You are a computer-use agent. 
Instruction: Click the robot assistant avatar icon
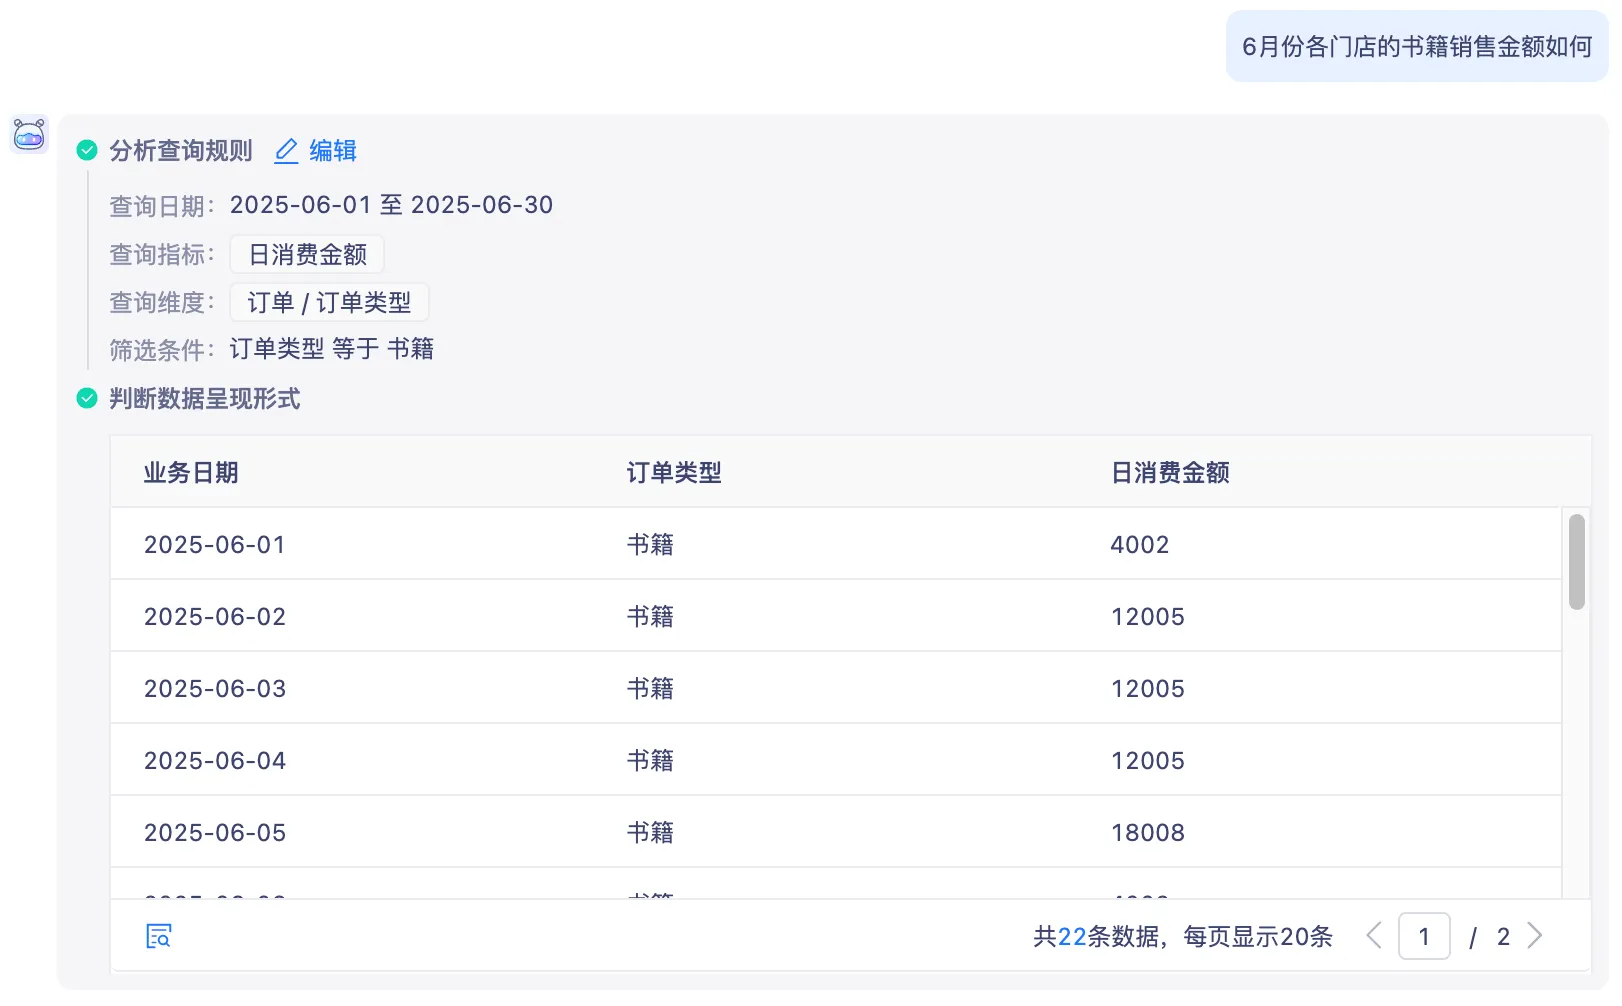(29, 134)
